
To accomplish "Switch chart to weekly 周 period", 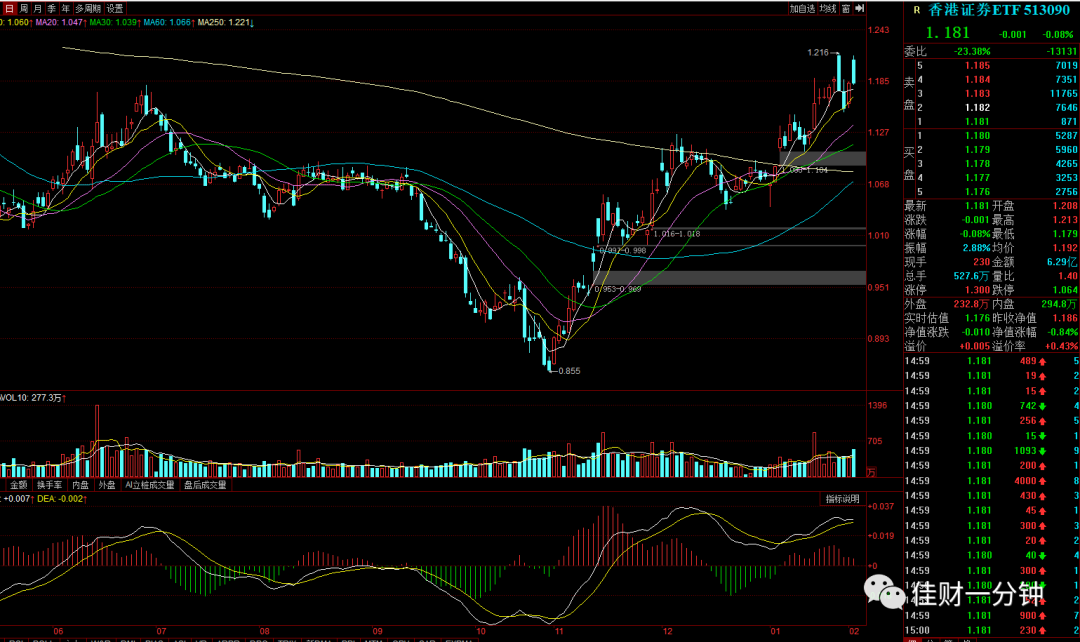I will 23,8.
